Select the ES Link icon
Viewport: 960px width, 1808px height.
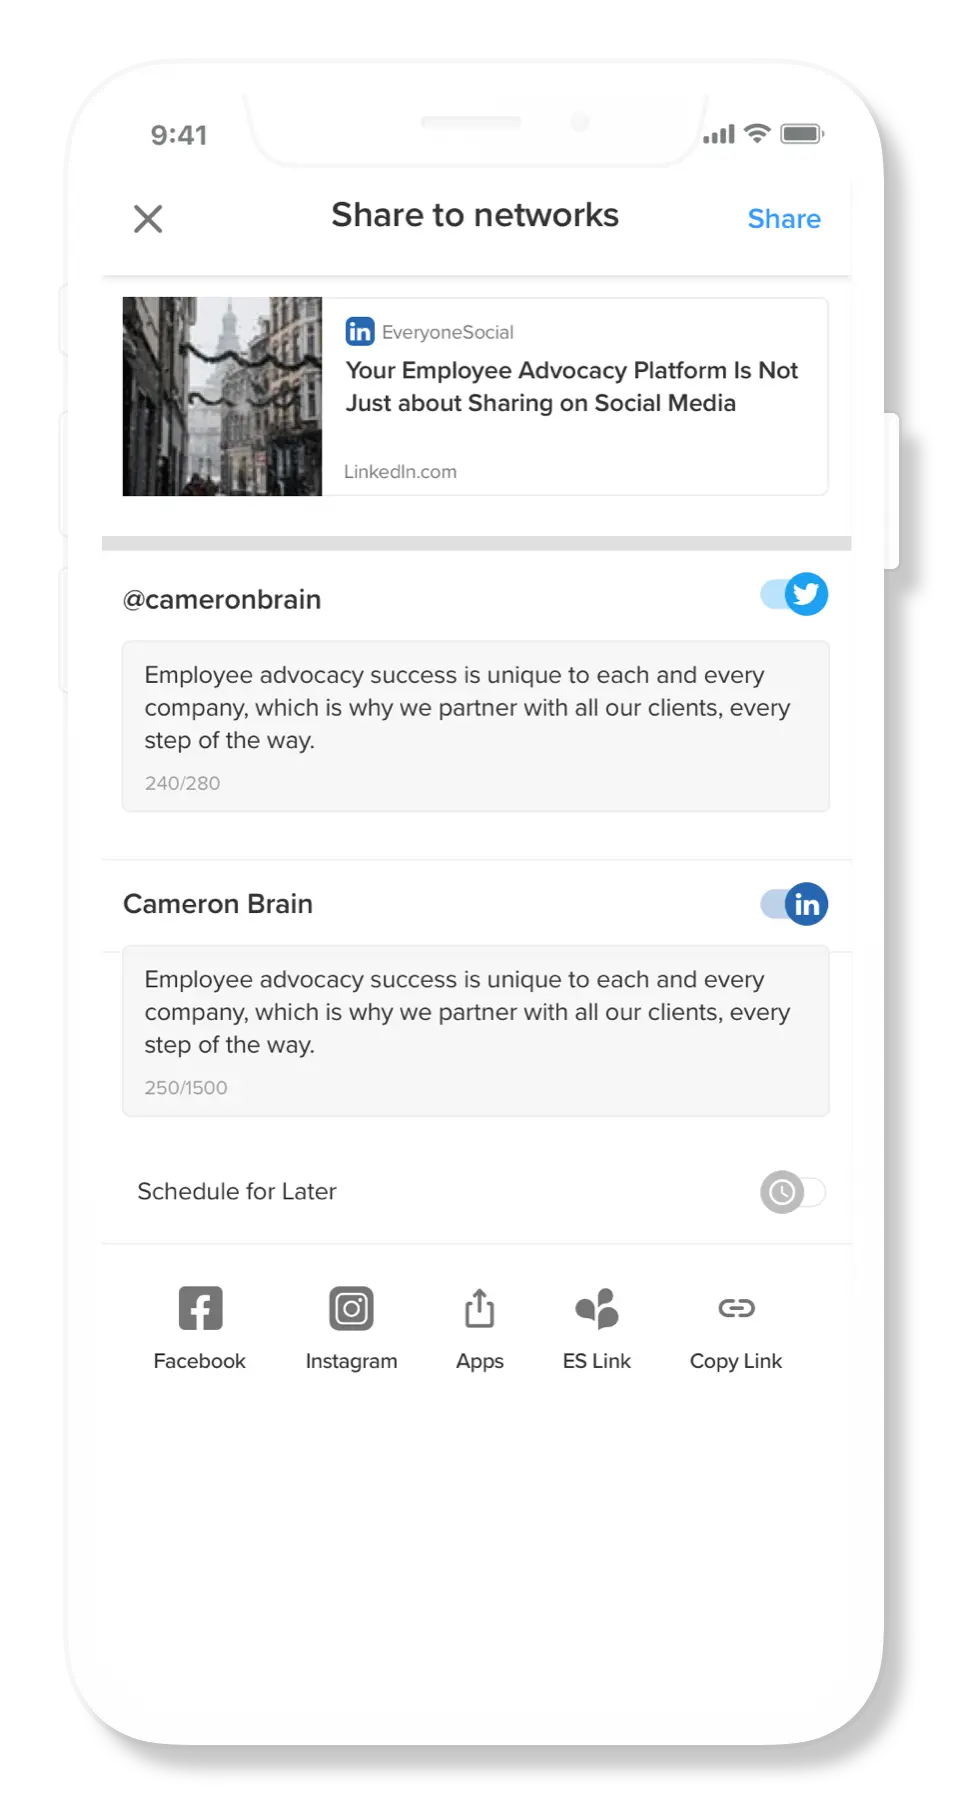point(597,1308)
